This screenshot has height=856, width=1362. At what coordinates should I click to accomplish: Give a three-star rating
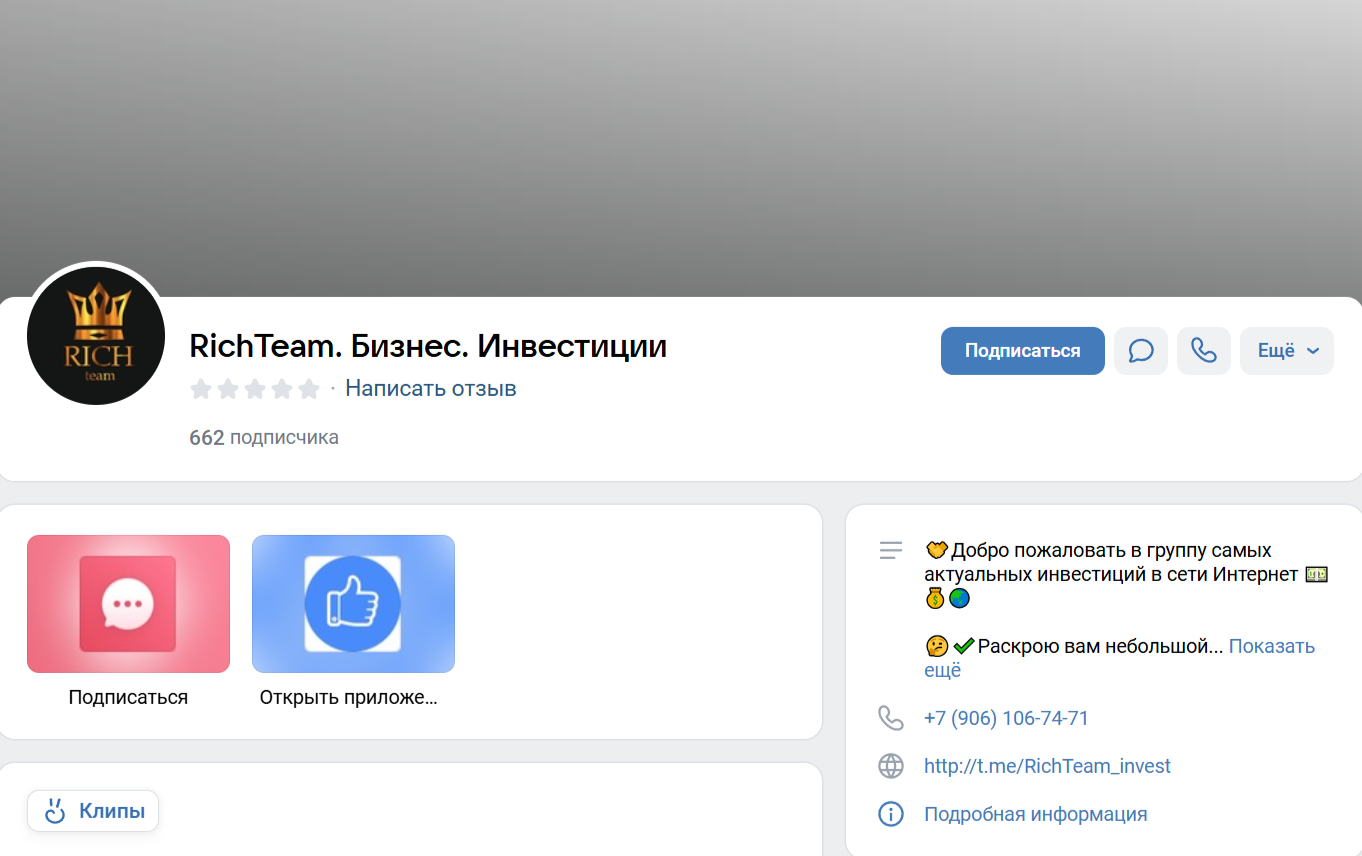coord(255,388)
